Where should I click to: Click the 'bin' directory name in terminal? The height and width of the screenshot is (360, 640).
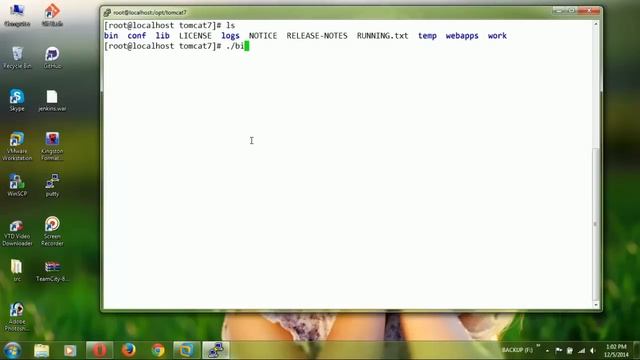click(x=111, y=36)
